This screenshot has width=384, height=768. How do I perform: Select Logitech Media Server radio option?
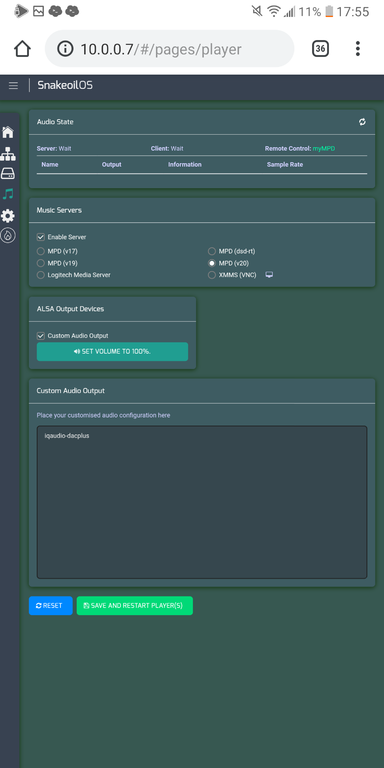point(41,275)
